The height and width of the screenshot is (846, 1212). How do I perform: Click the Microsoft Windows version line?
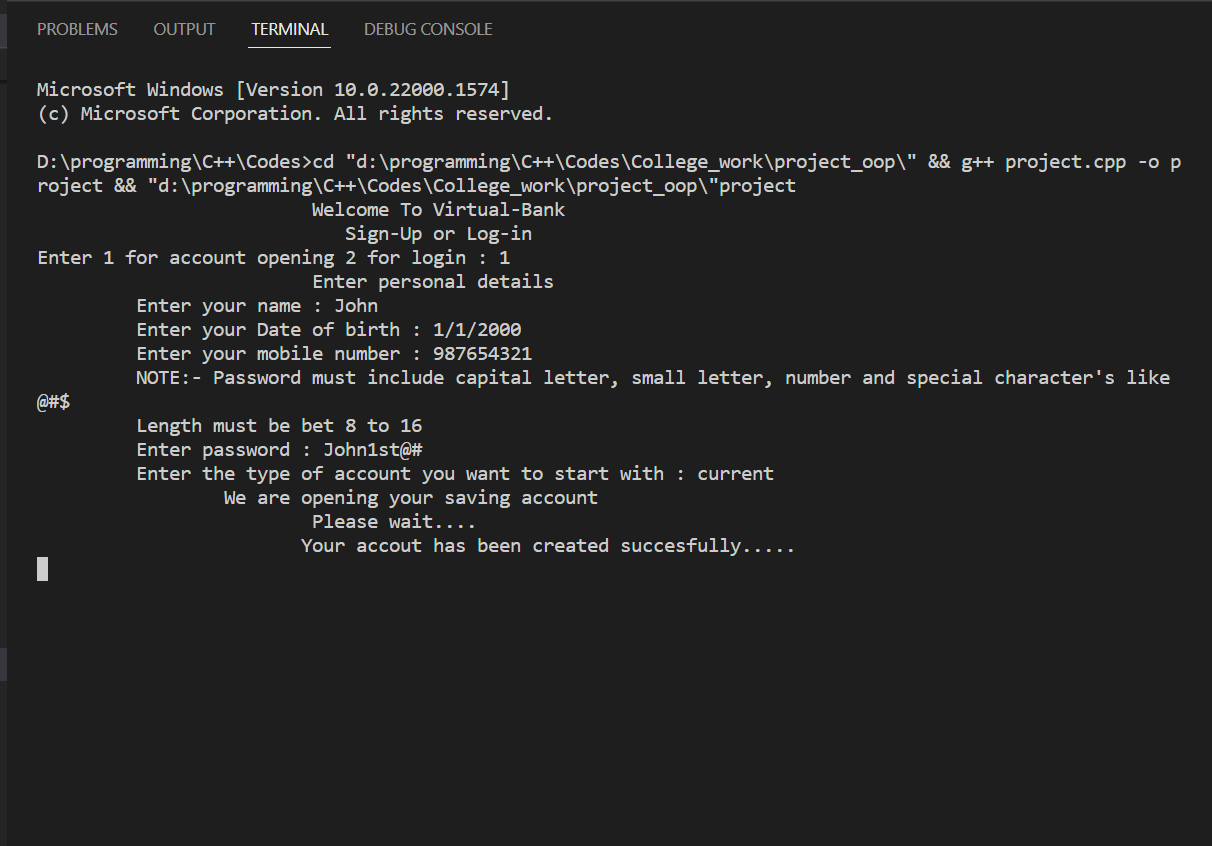(272, 89)
